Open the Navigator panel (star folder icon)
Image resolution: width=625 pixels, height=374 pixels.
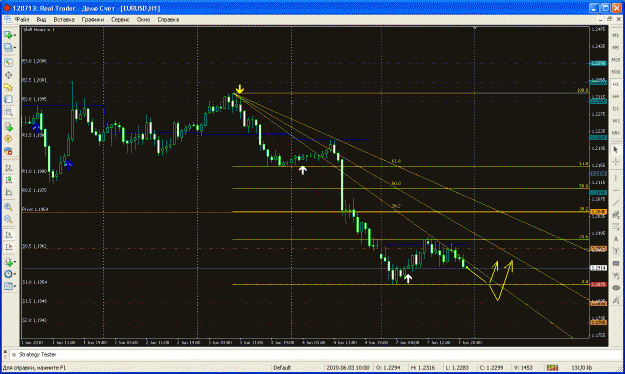[x=8, y=87]
